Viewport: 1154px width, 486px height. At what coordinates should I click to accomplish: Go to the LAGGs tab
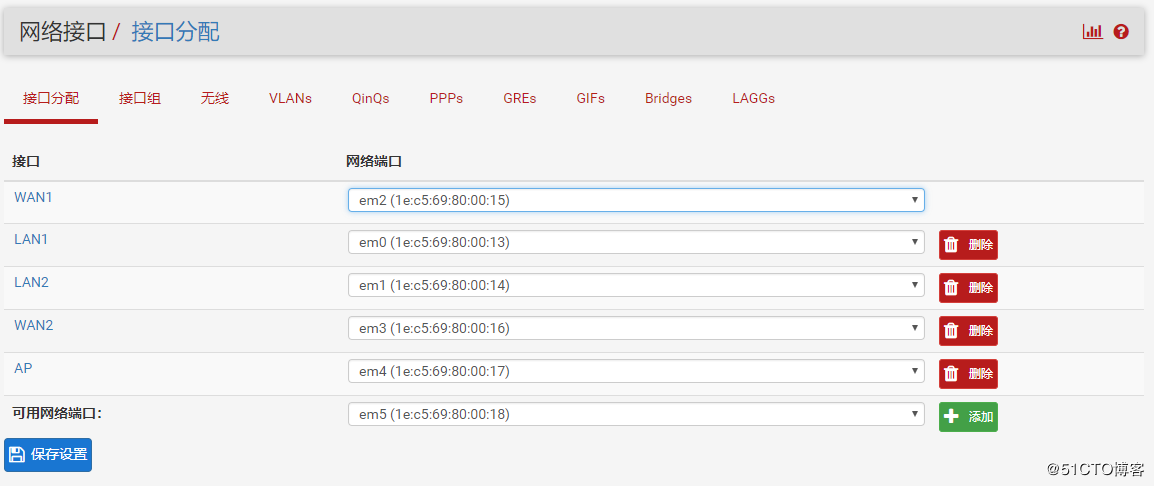753,99
